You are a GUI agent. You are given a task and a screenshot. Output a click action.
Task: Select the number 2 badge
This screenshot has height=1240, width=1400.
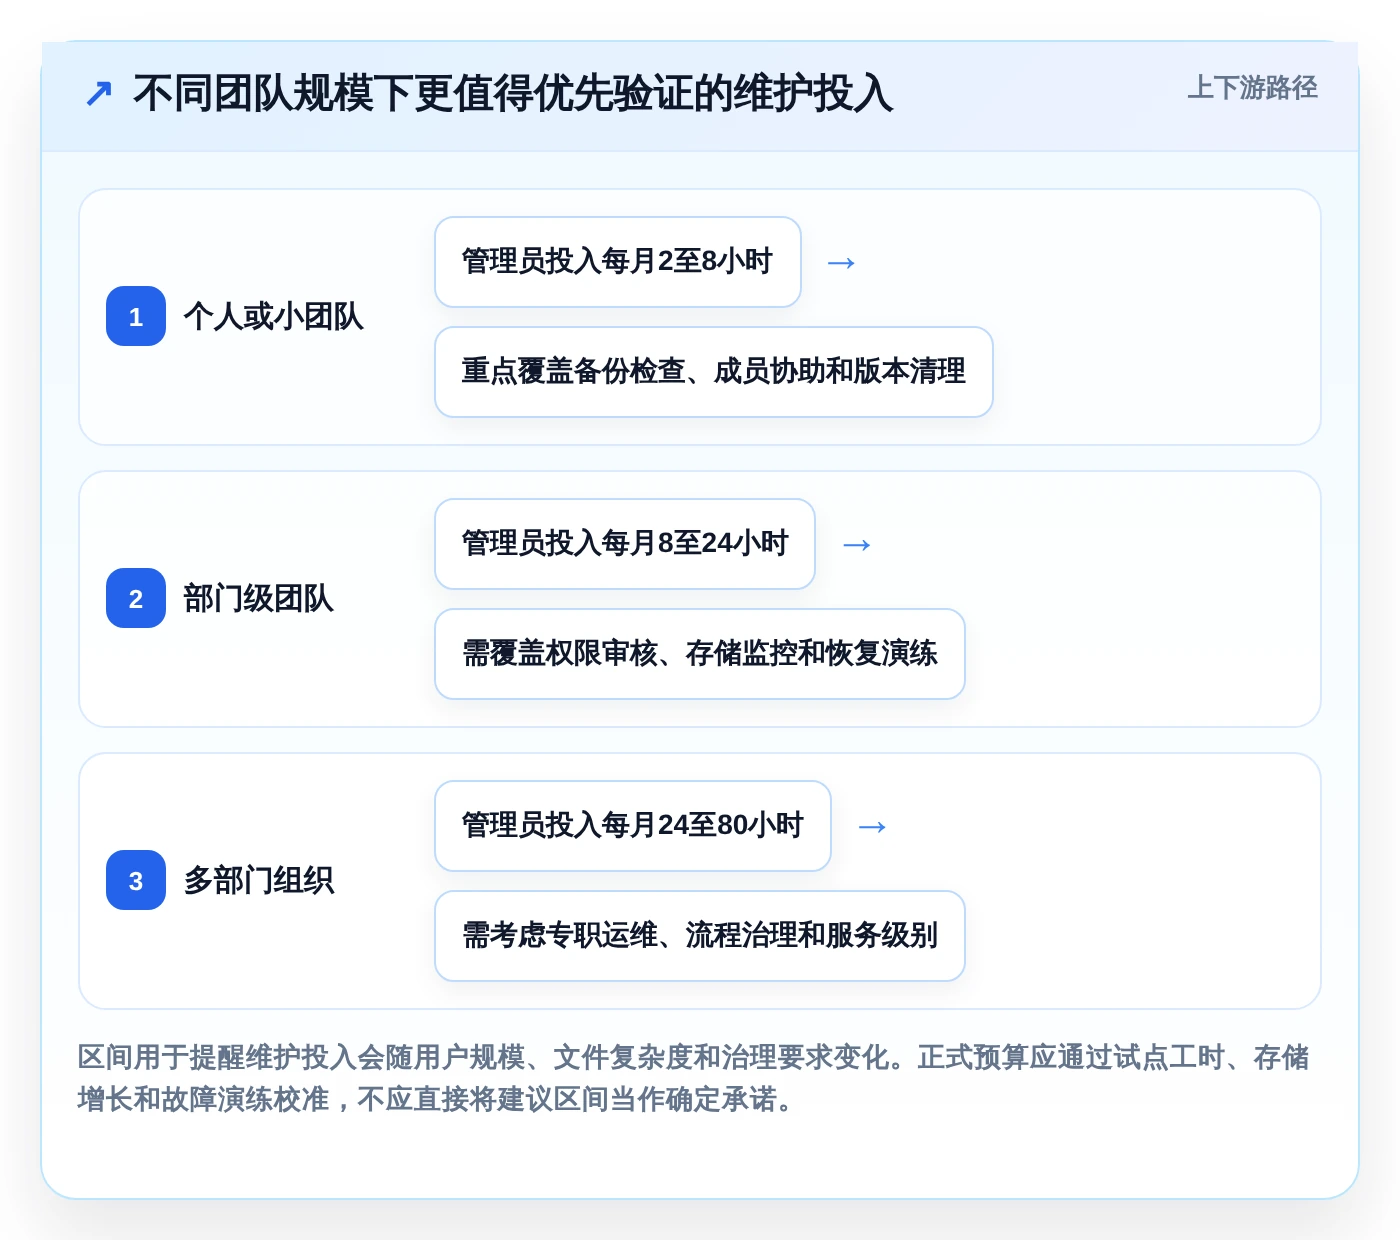pyautogui.click(x=136, y=598)
